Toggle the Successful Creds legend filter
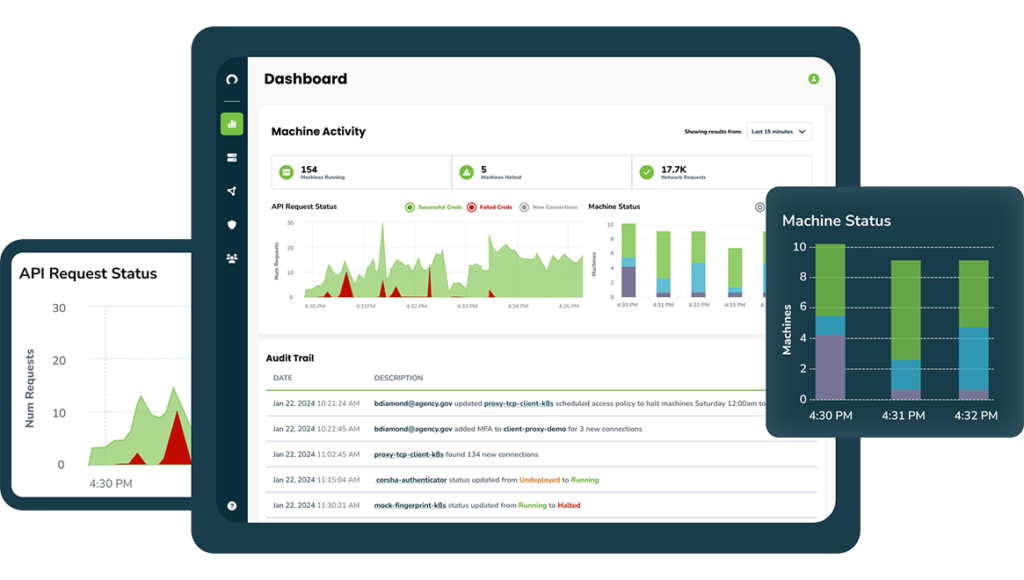Image resolution: width=1024 pixels, height=580 pixels. pyautogui.click(x=433, y=207)
